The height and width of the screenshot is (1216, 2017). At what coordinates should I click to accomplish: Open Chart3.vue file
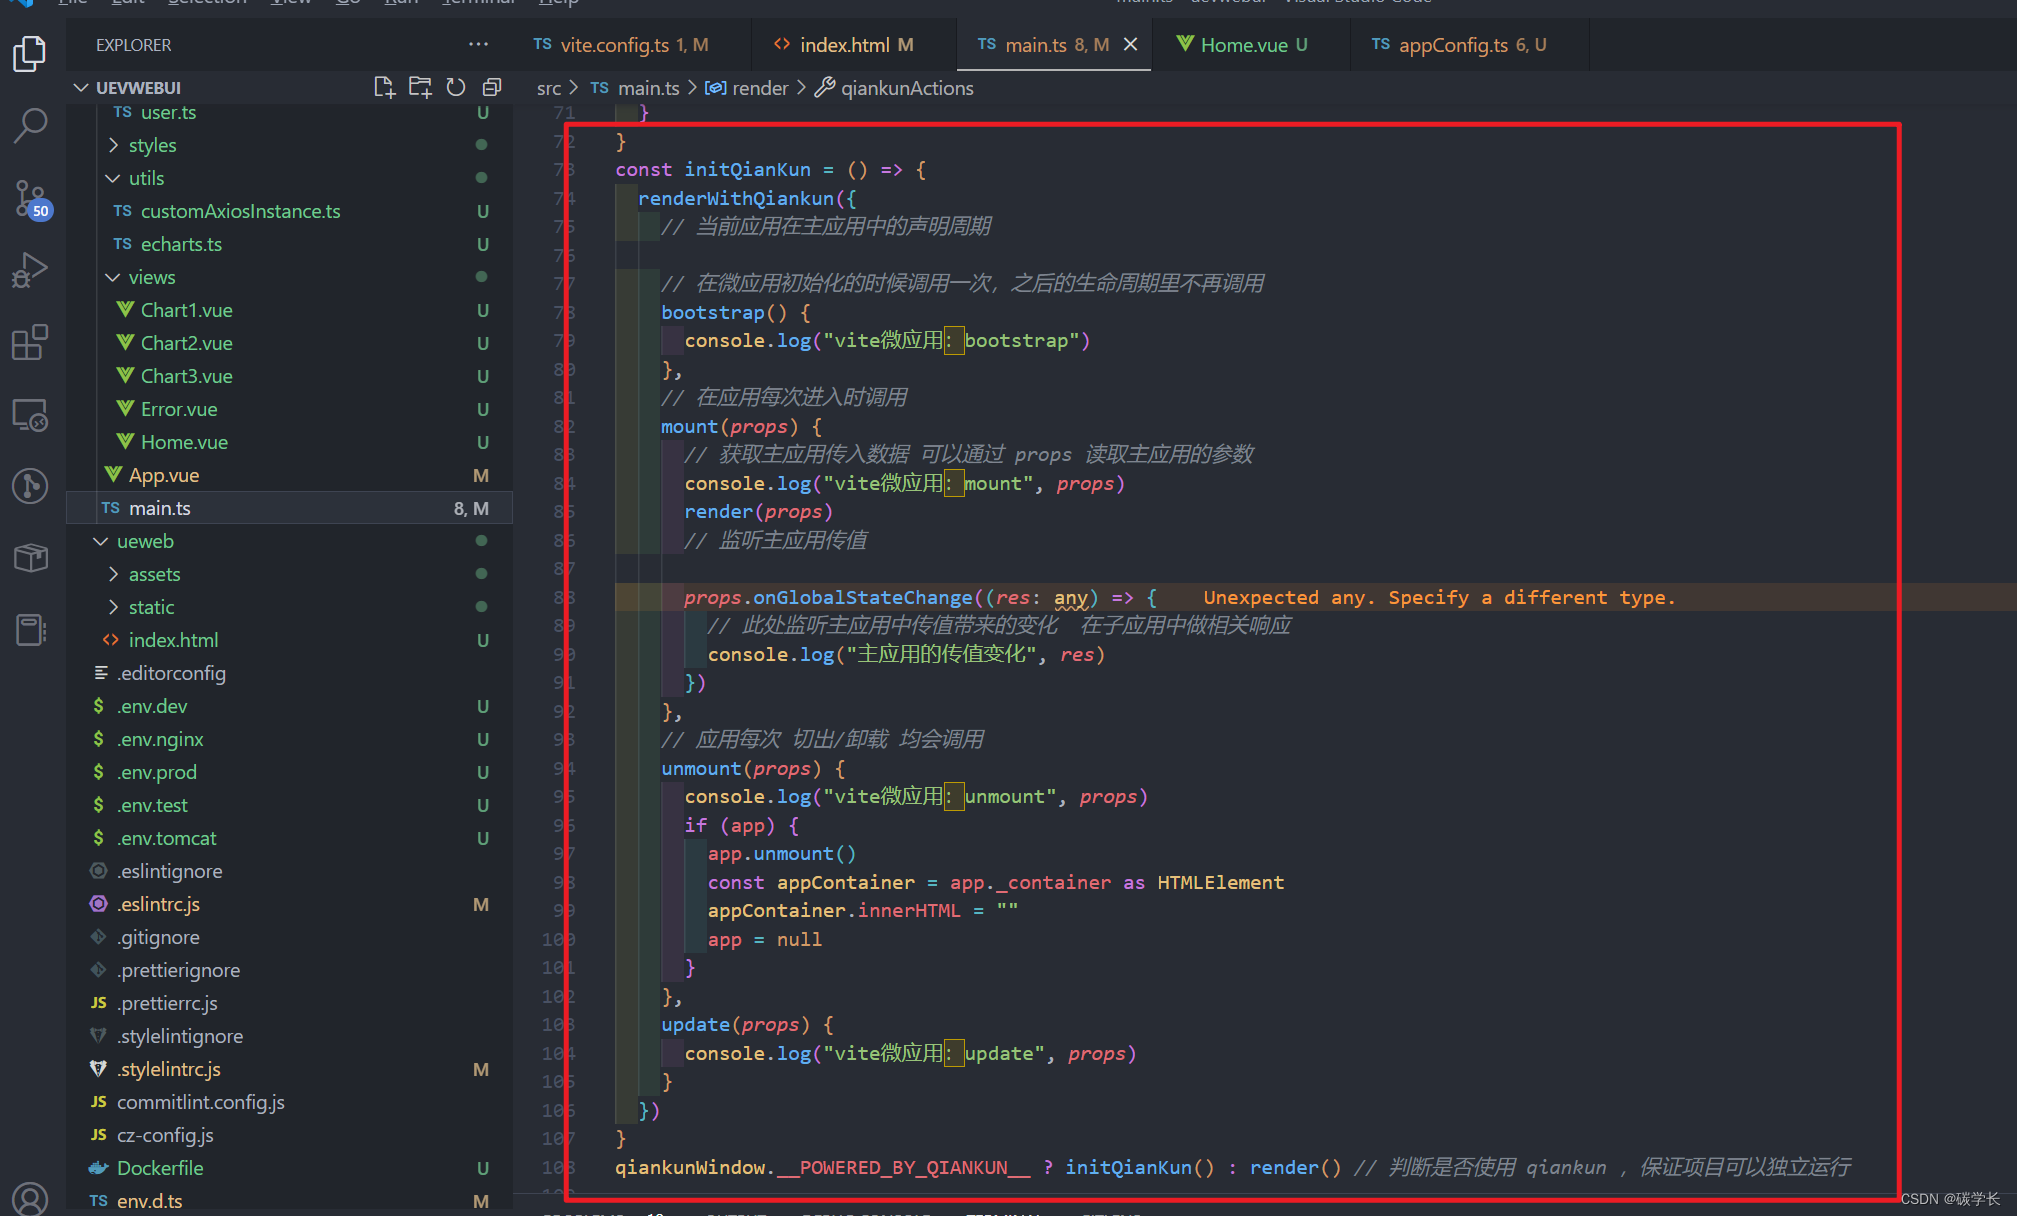(290, 376)
